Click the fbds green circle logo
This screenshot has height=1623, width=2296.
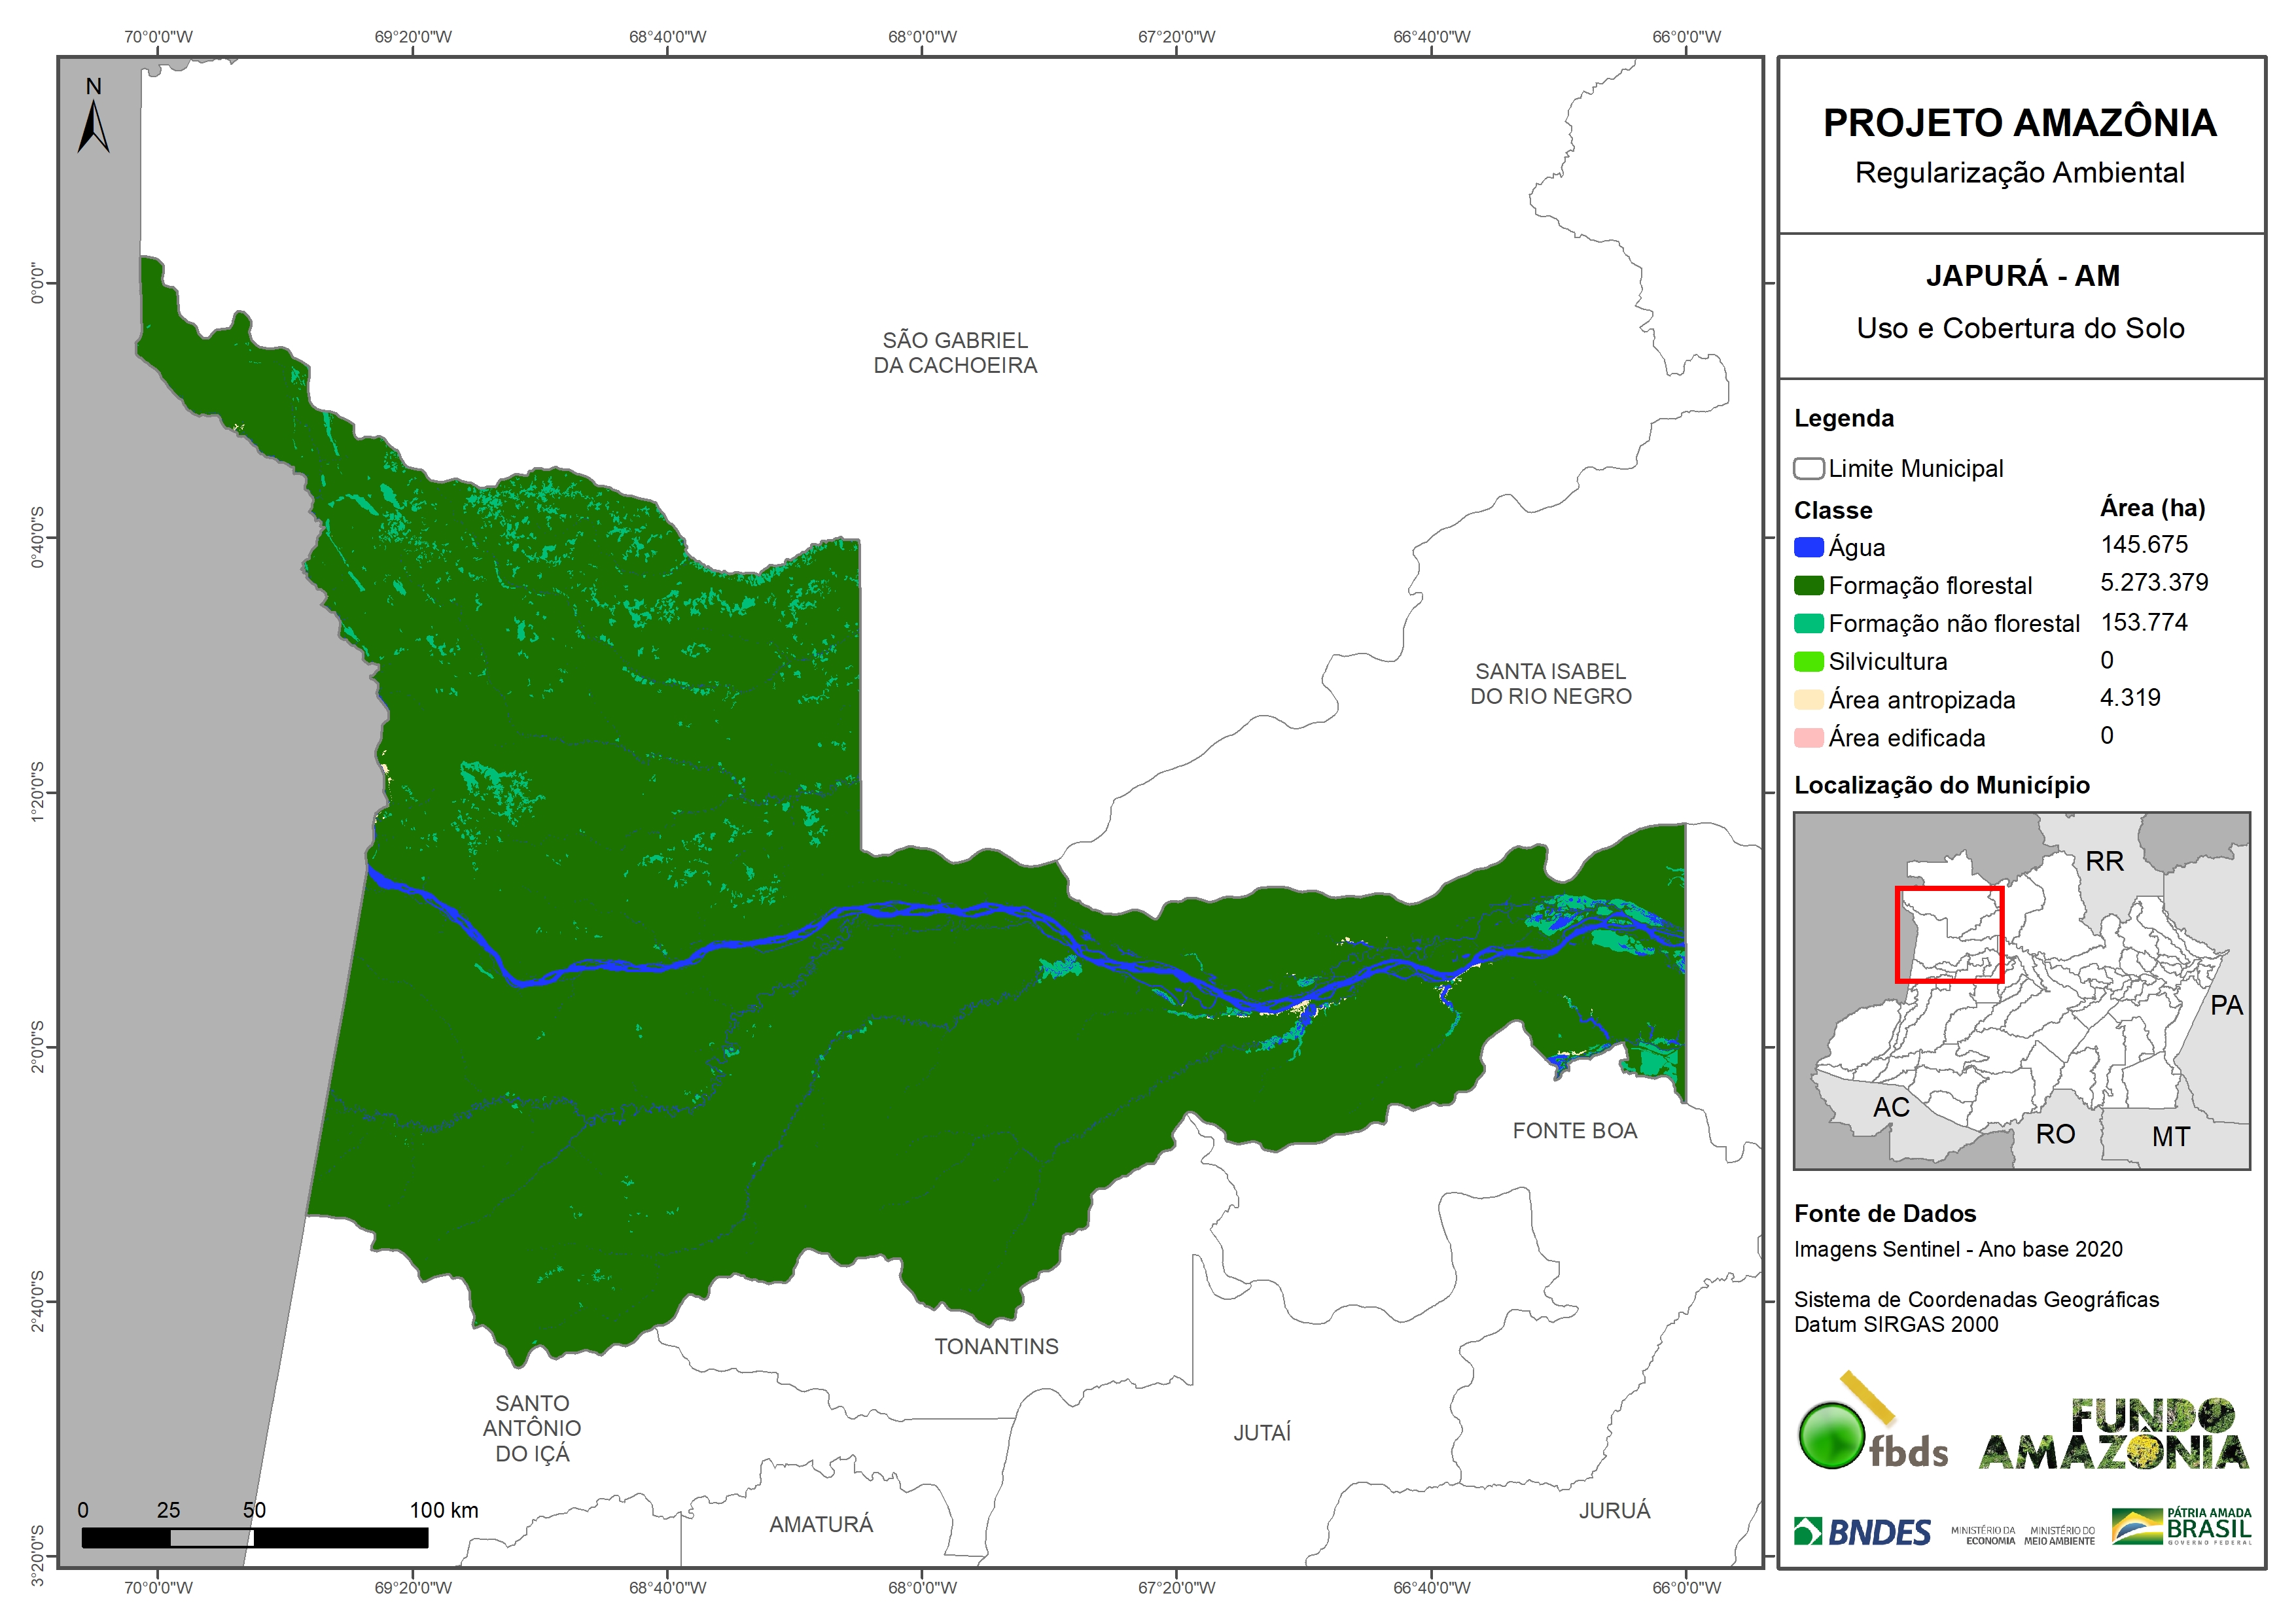click(1831, 1435)
